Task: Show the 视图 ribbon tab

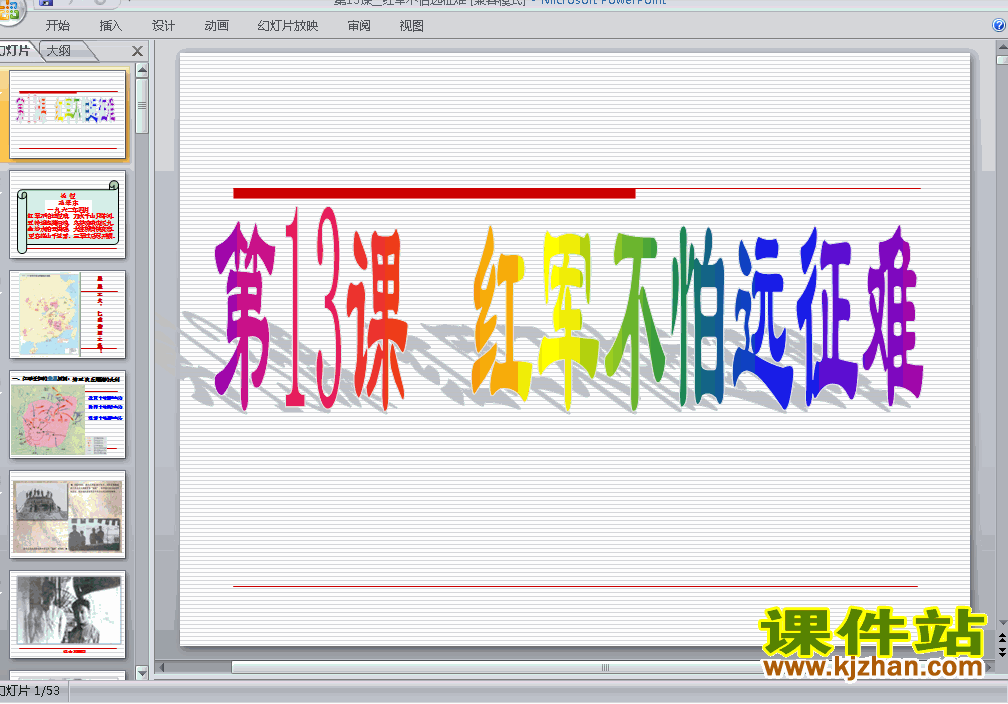Action: coord(411,26)
